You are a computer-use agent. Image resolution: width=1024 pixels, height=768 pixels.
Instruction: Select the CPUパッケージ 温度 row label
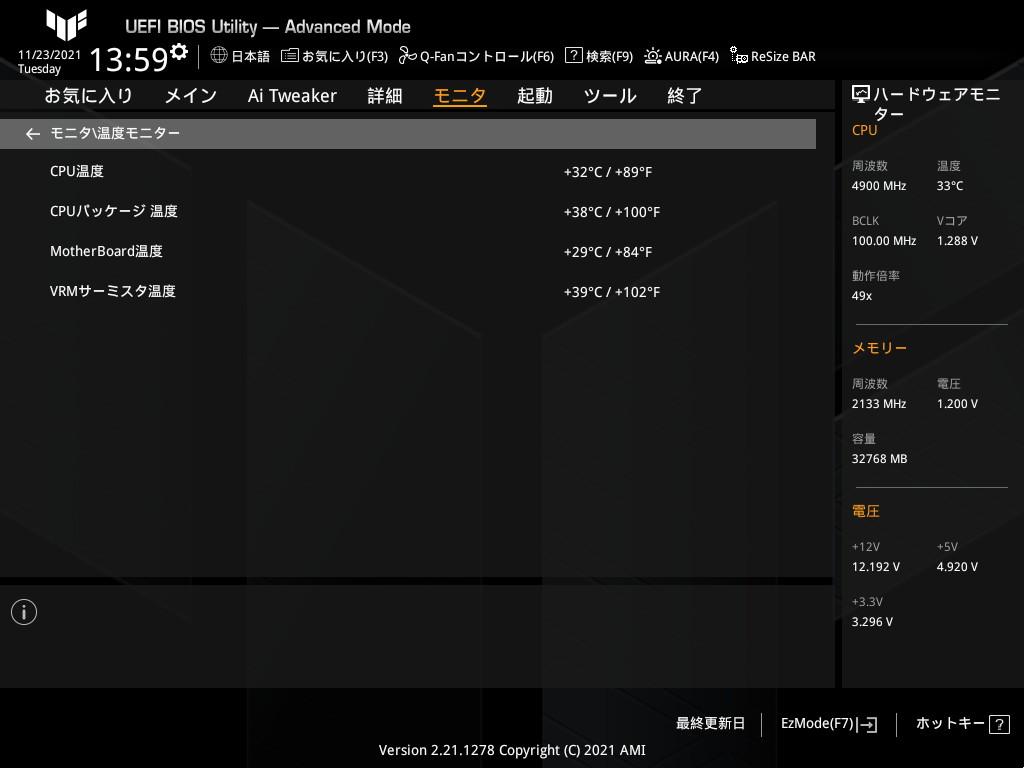[114, 211]
